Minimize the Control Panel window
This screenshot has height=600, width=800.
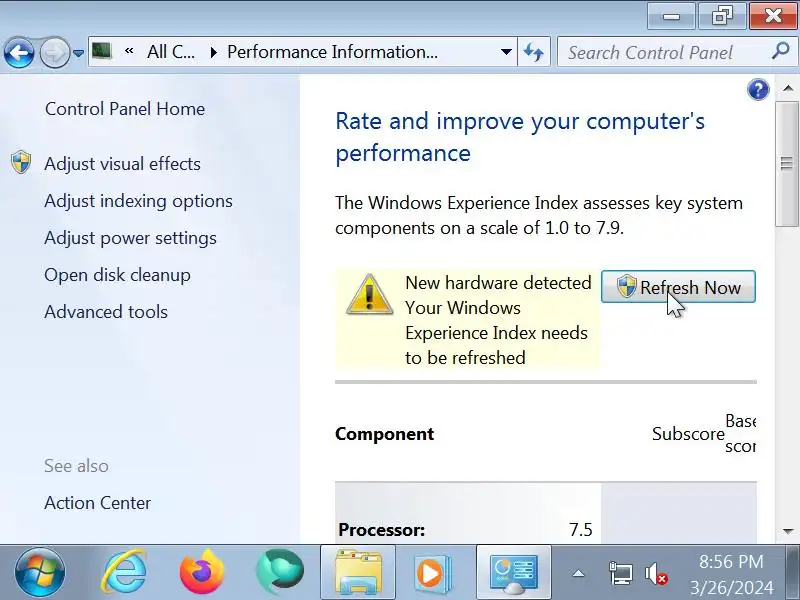(x=671, y=16)
